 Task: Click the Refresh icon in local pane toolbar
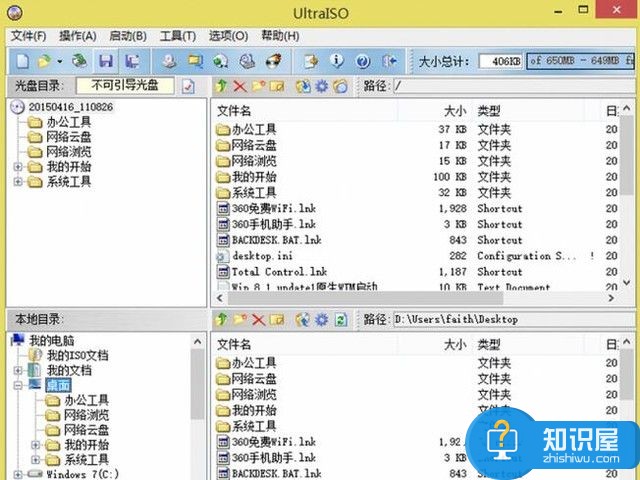(x=340, y=320)
